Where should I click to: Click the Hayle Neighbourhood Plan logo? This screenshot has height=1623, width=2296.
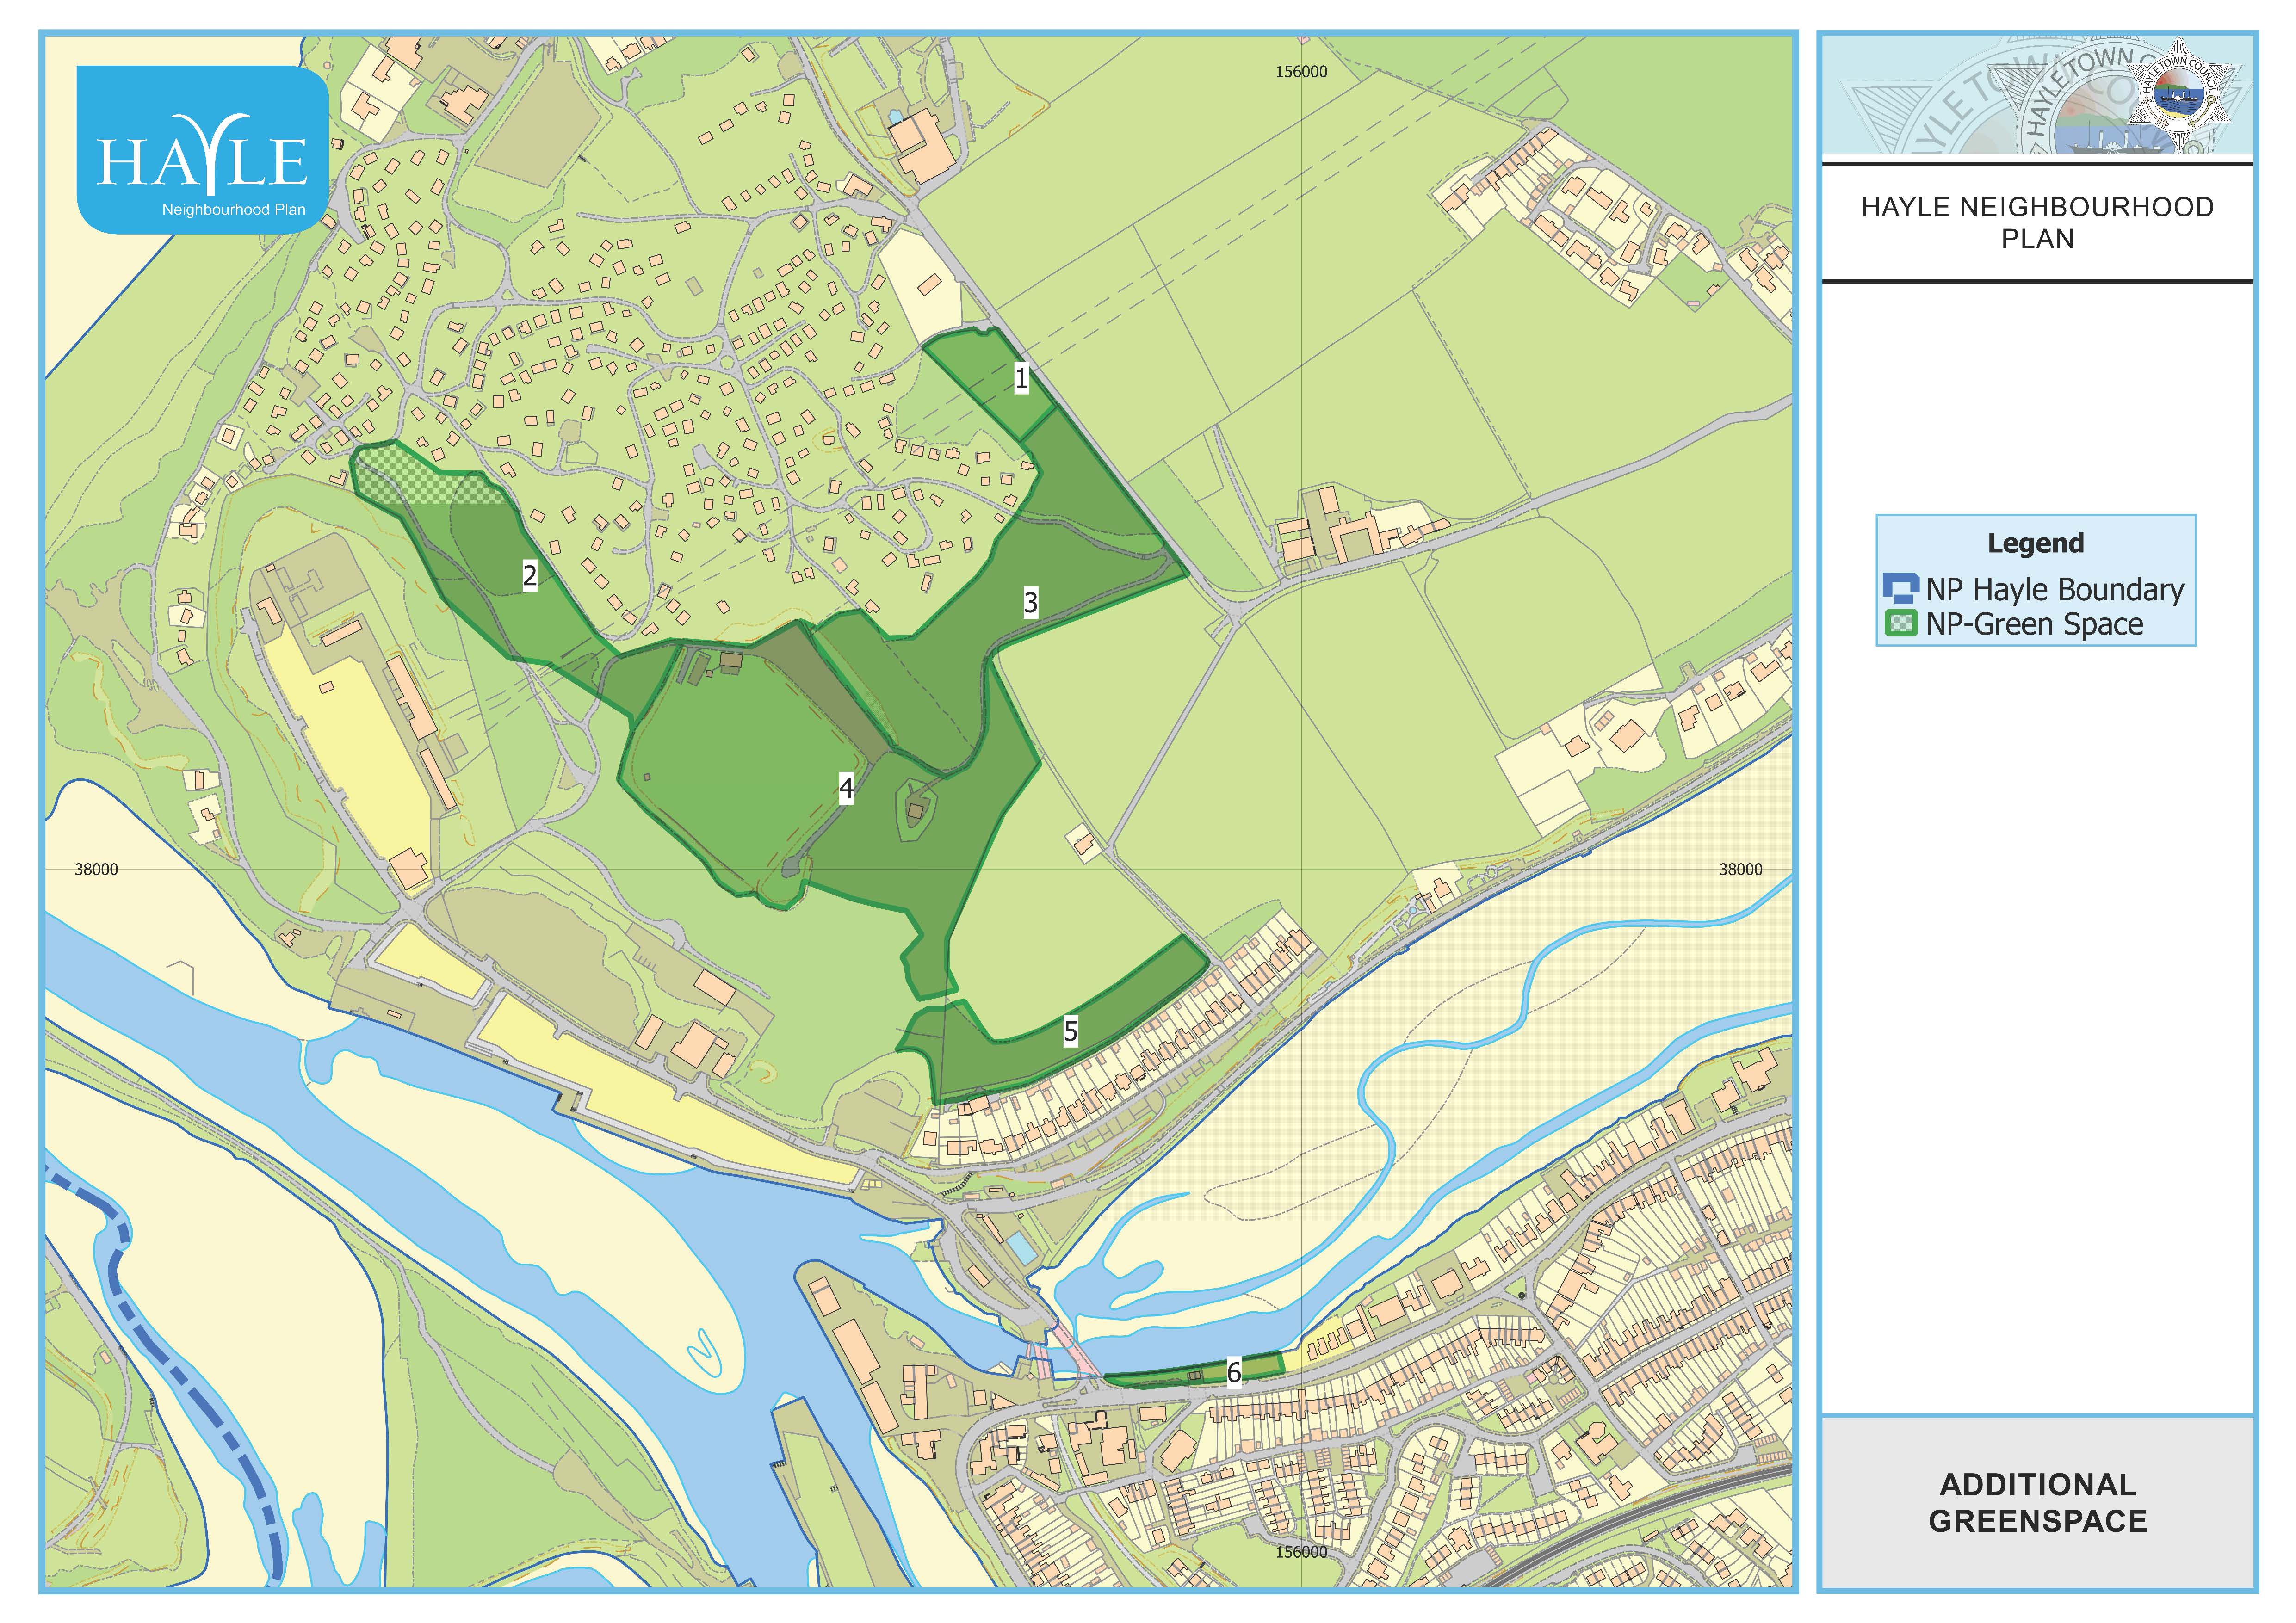point(203,150)
